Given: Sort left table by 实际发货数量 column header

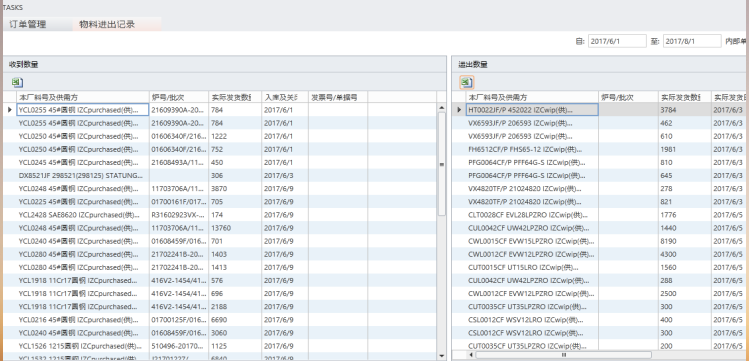Looking at the screenshot, I should tap(235, 97).
